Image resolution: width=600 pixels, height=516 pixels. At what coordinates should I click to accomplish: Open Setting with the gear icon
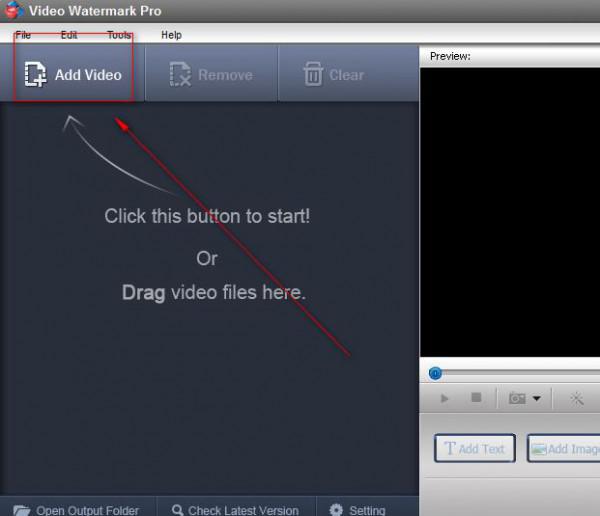click(x=357, y=509)
